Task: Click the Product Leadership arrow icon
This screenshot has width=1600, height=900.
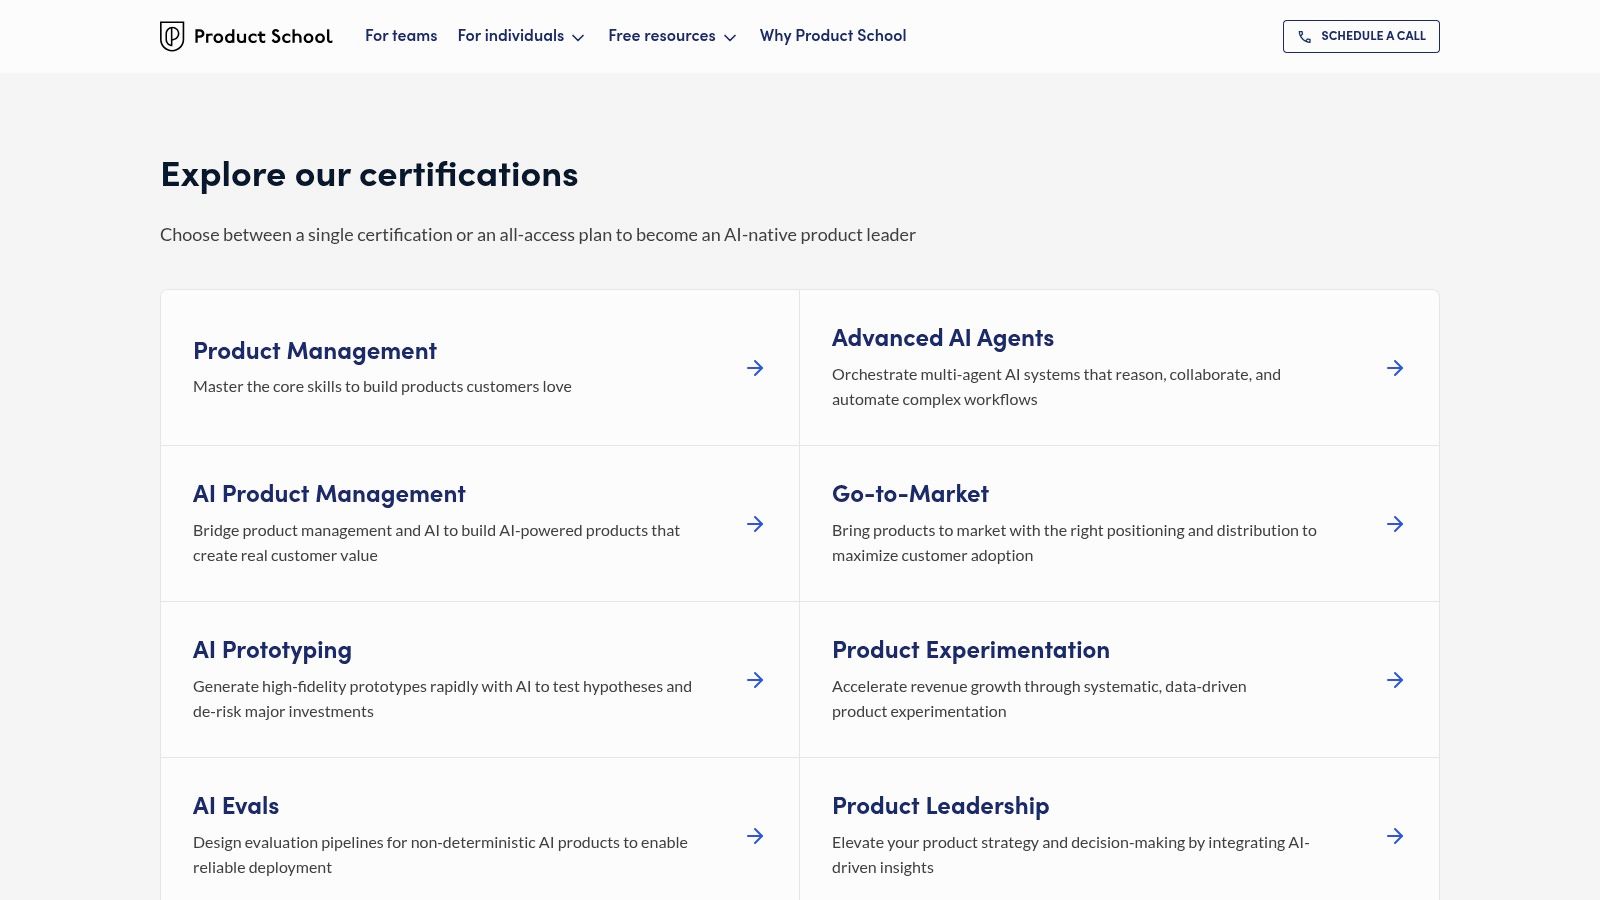Action: tap(1395, 836)
